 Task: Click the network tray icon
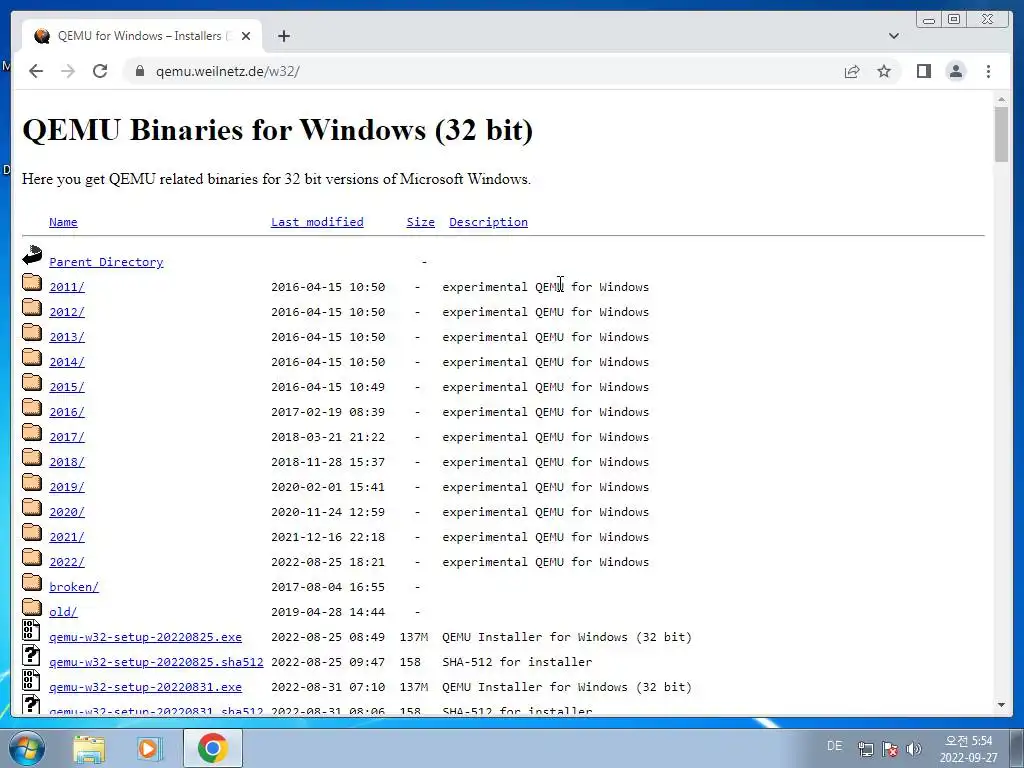pos(866,749)
